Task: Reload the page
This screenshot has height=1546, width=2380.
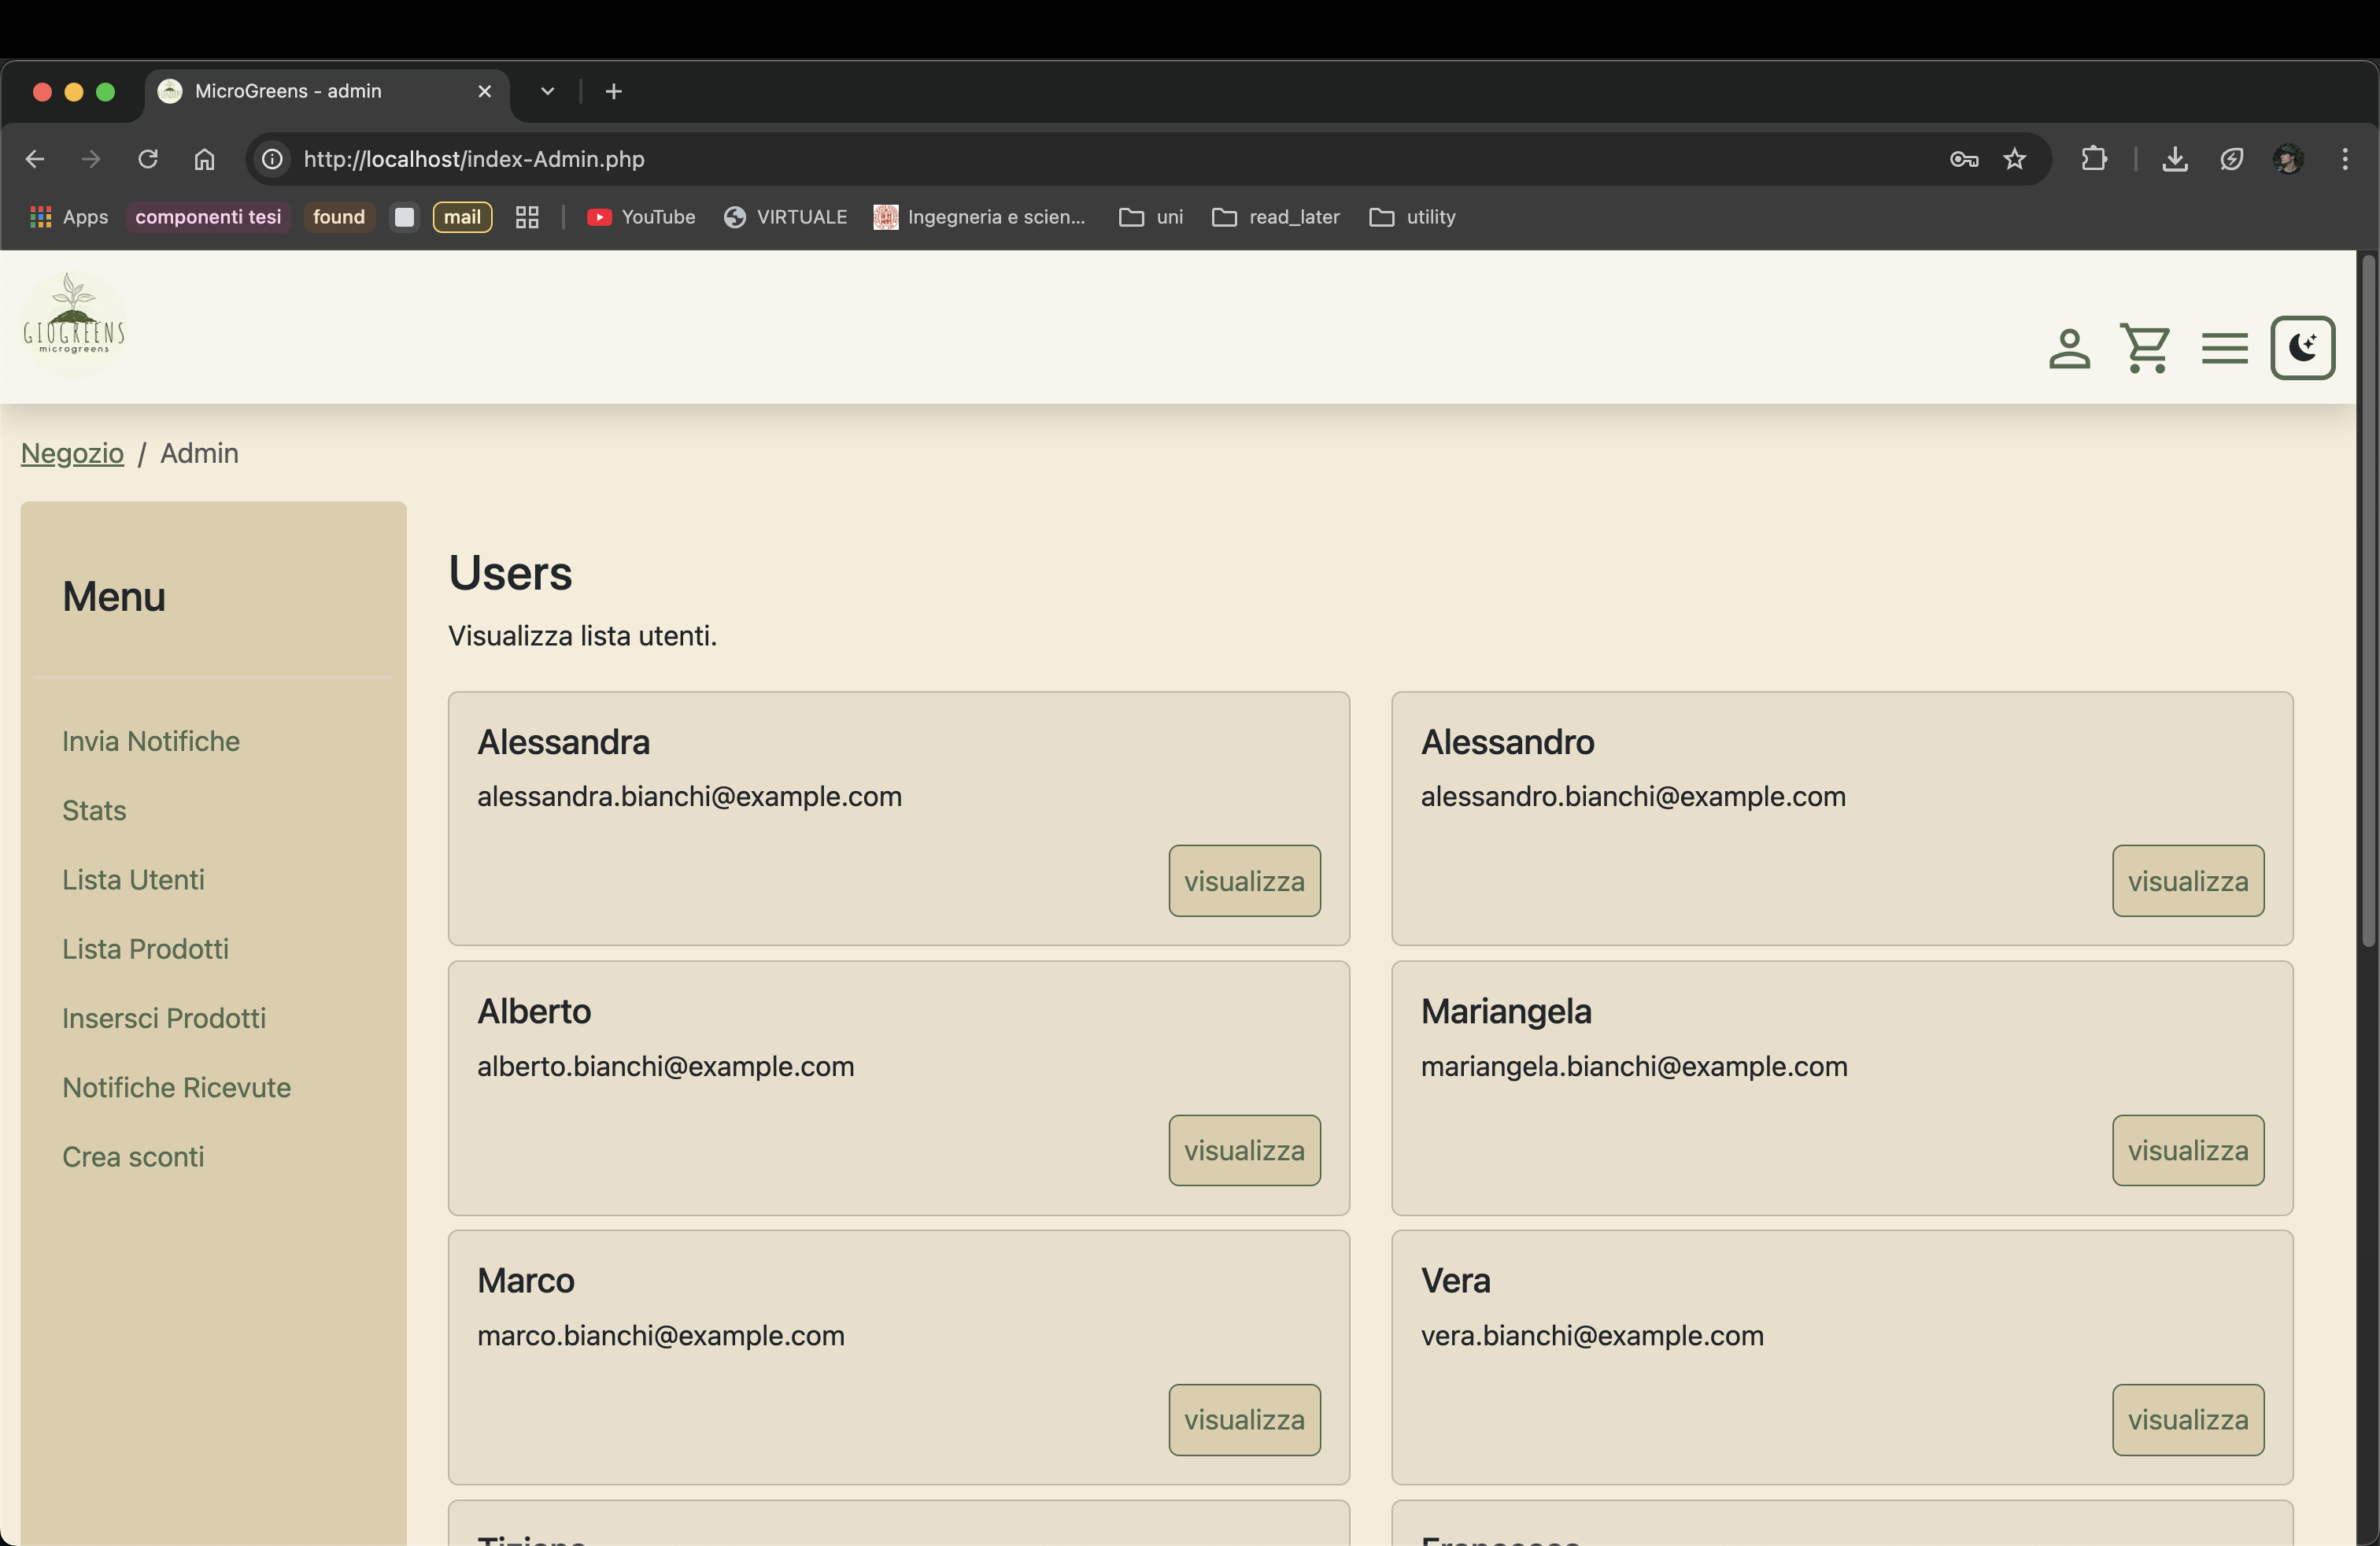Action: pos(148,159)
